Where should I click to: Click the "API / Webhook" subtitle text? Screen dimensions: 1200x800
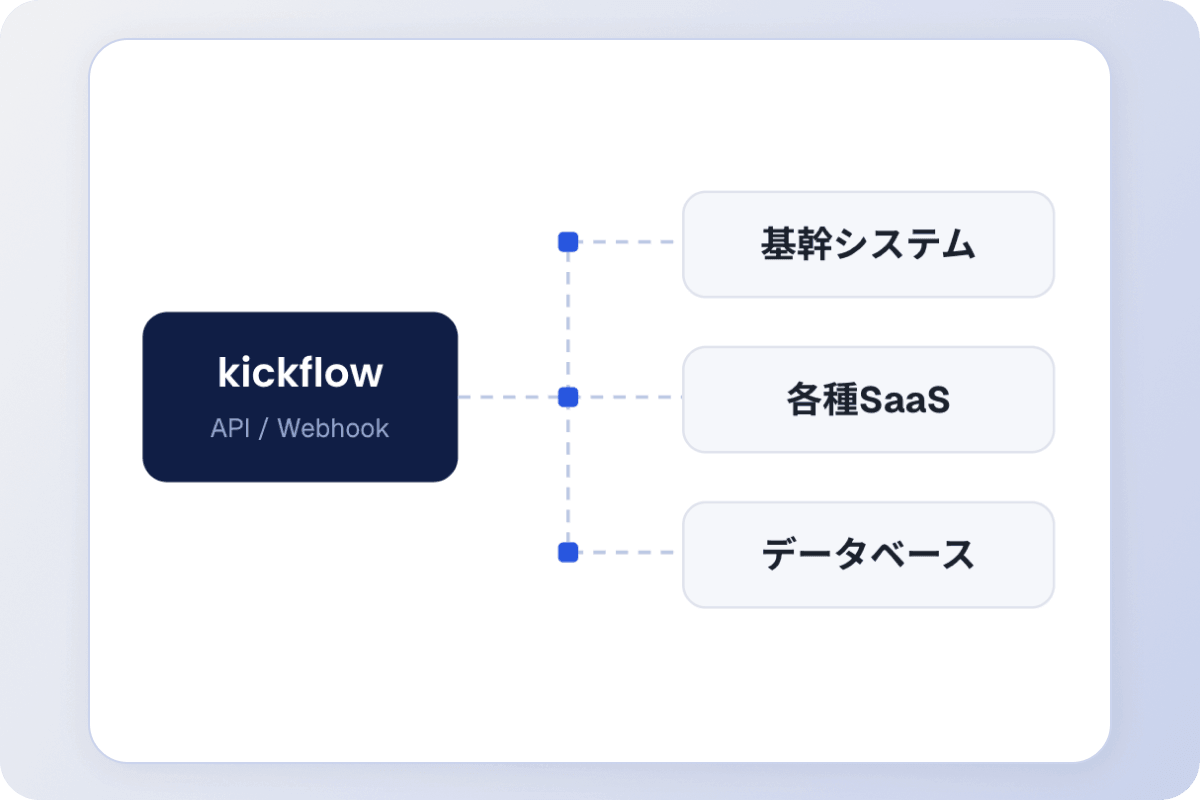[300, 428]
